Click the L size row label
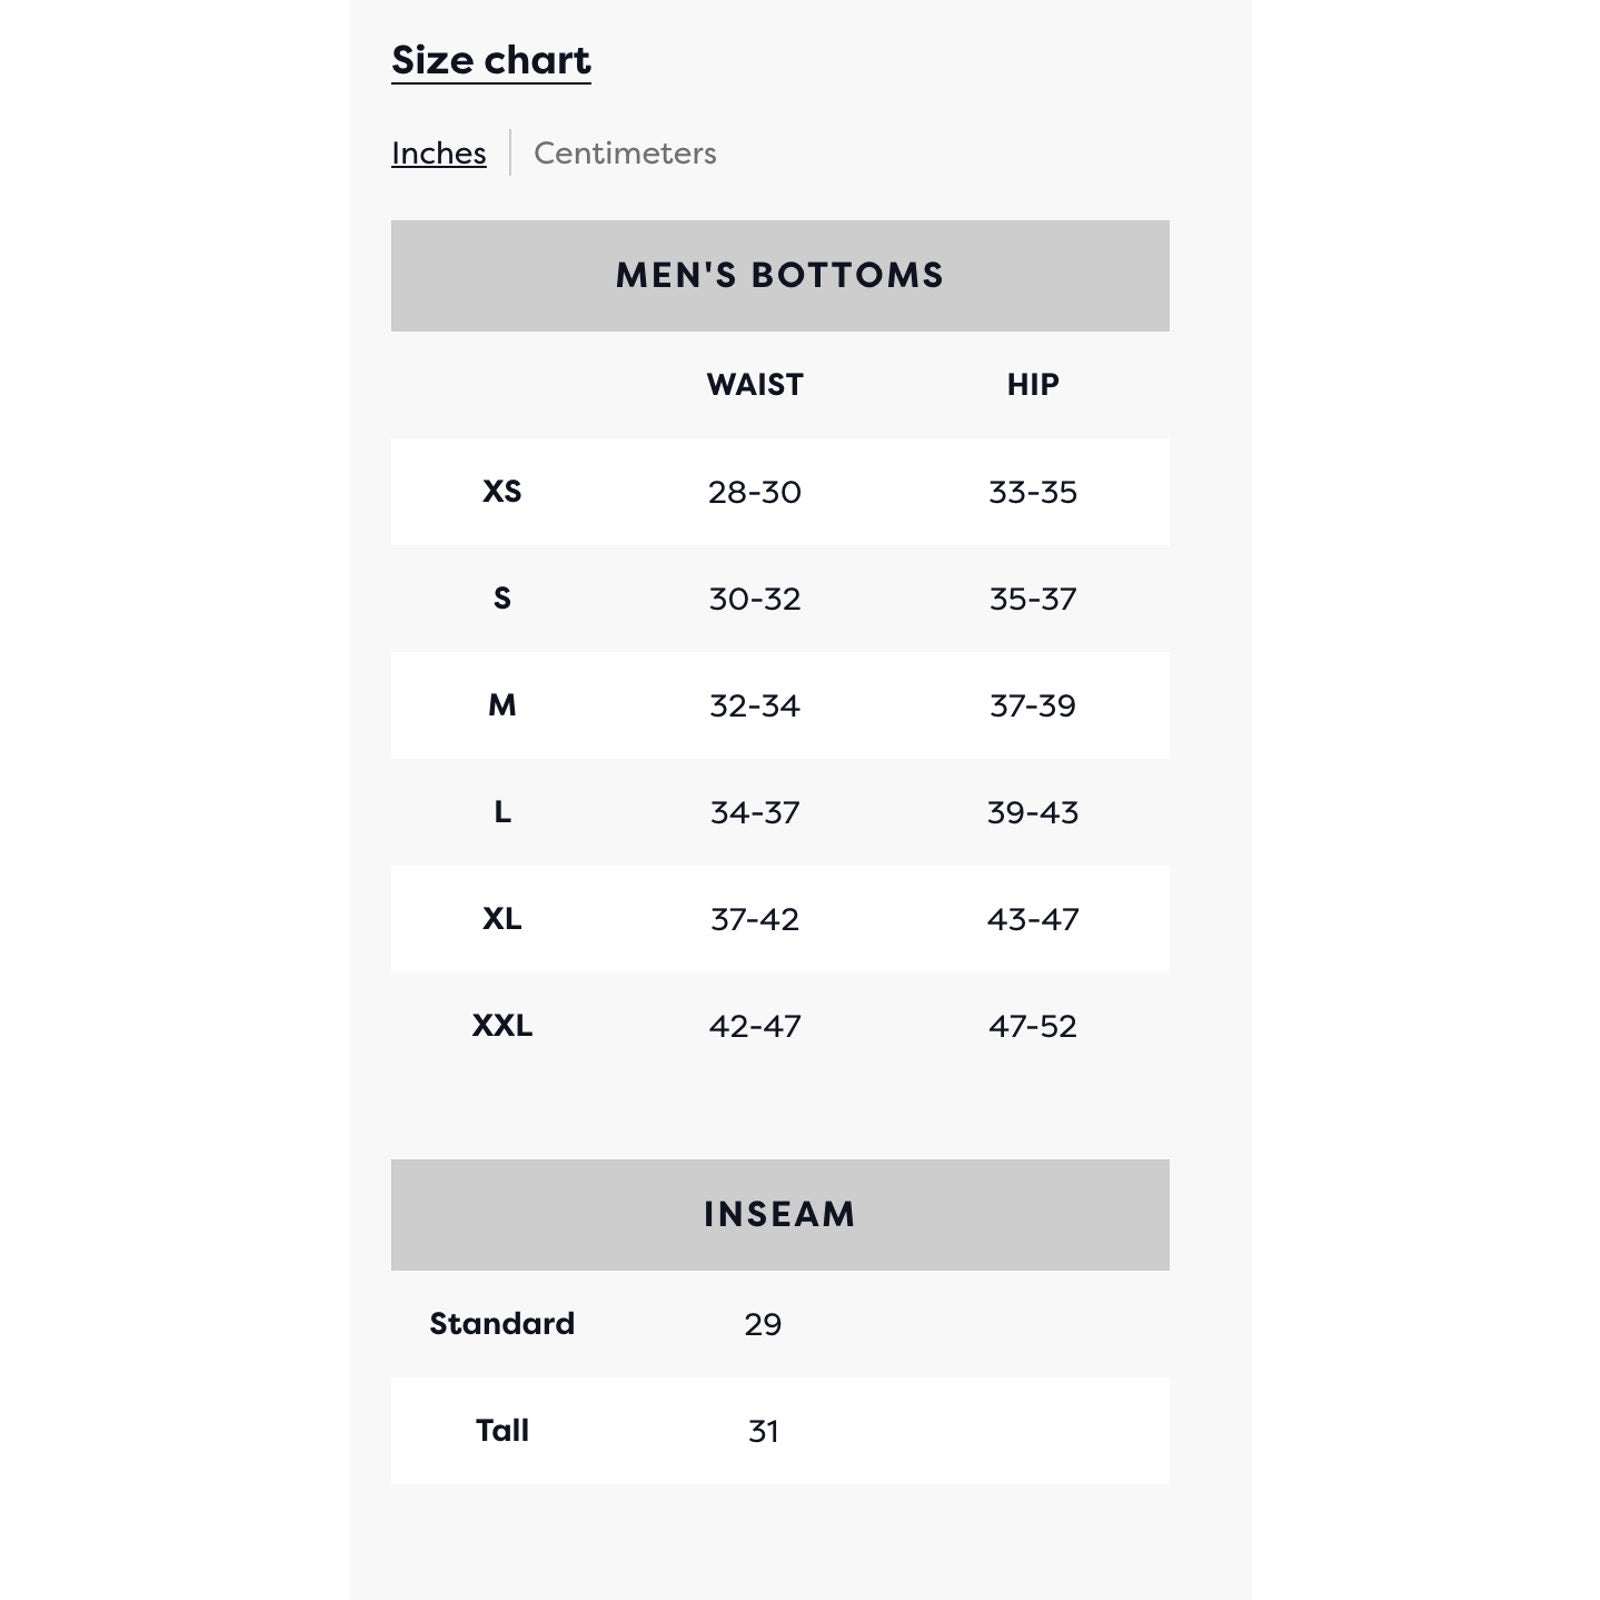1600x1600 pixels. 502,812
